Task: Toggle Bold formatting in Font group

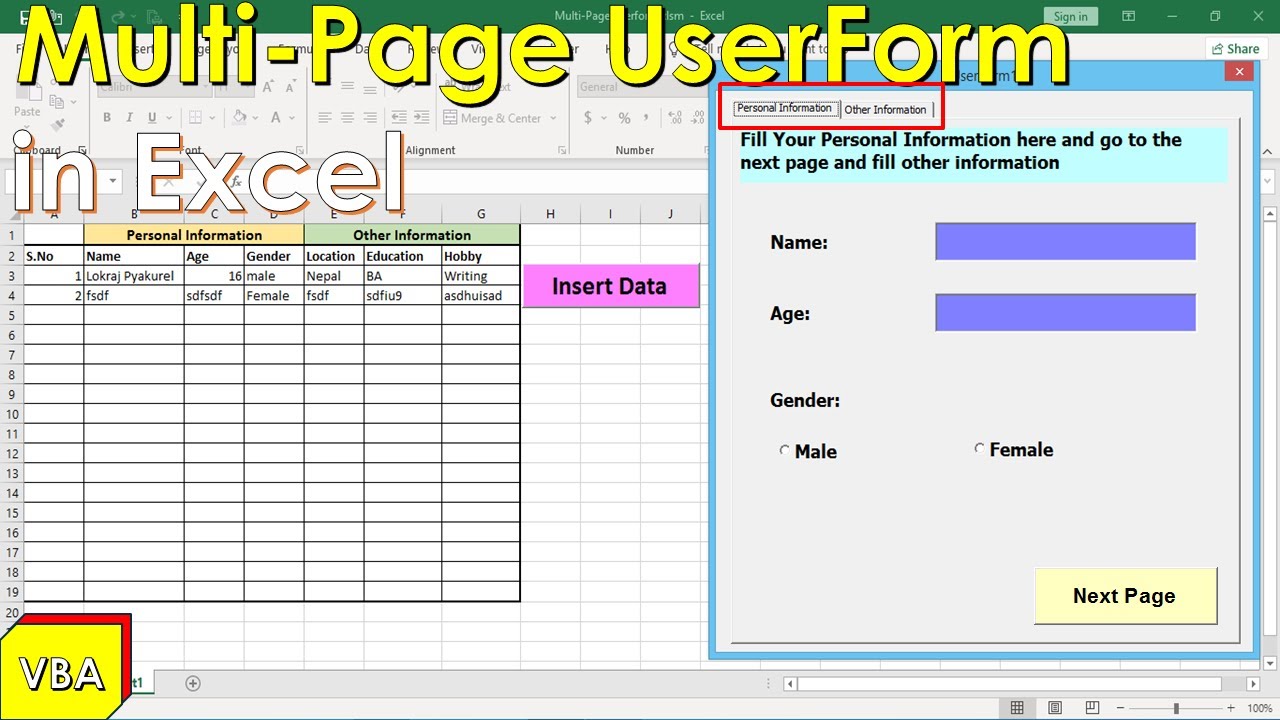Action: click(x=107, y=118)
